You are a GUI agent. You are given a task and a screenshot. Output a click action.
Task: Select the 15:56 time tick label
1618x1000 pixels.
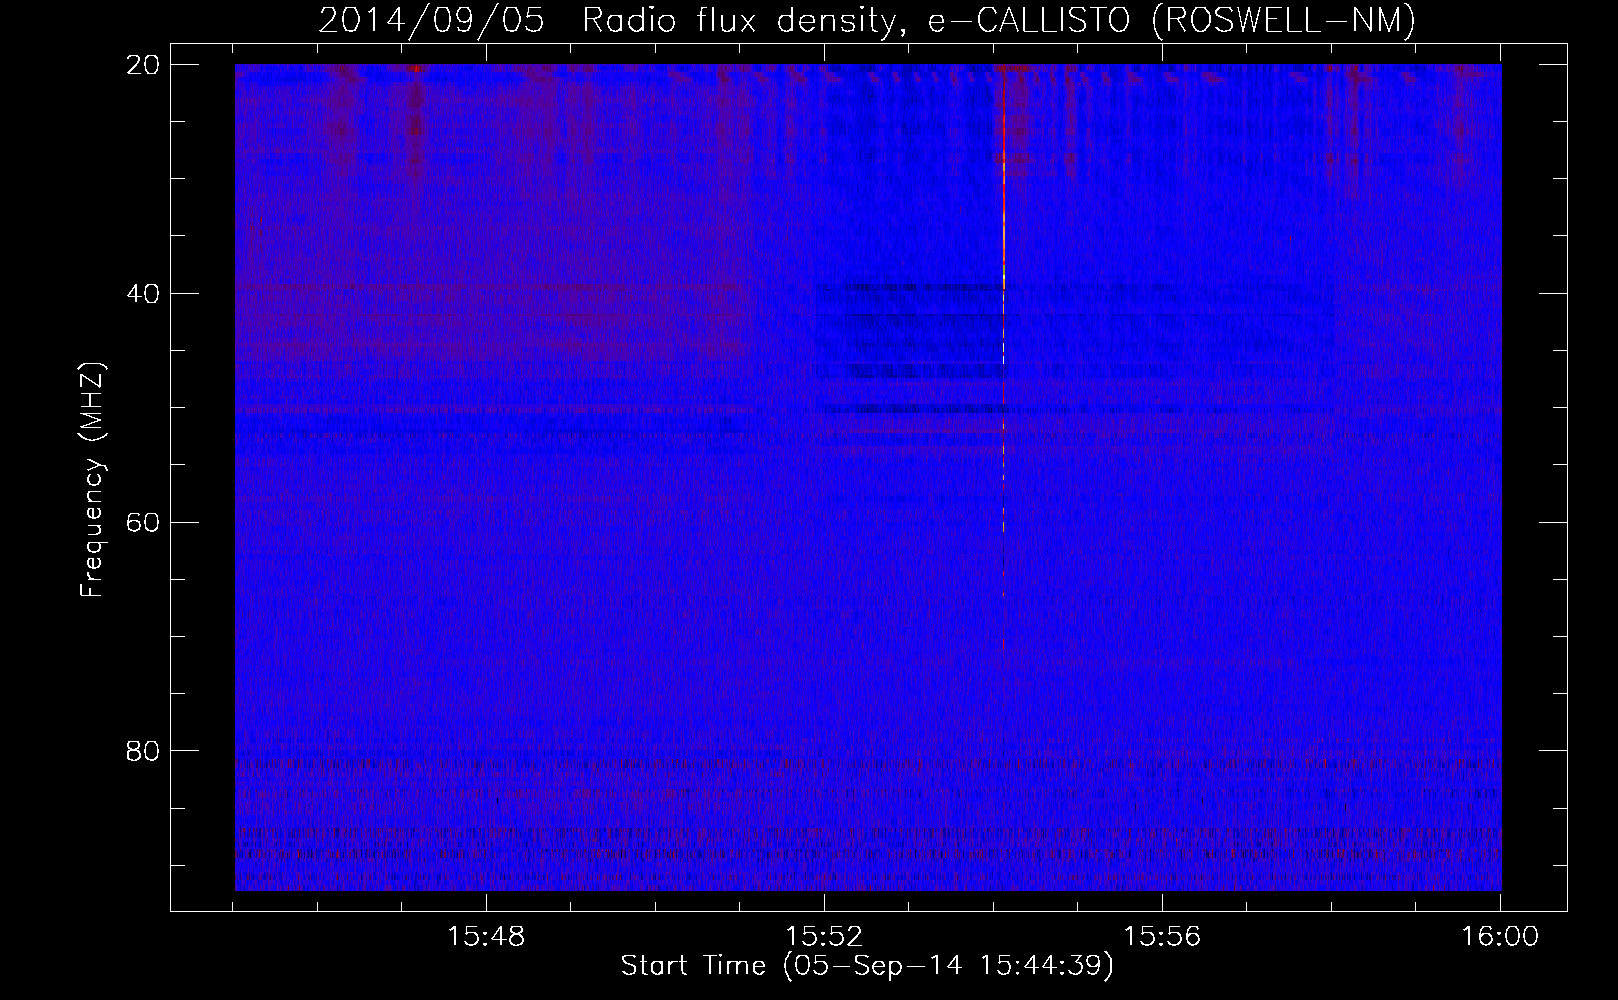pos(1162,937)
